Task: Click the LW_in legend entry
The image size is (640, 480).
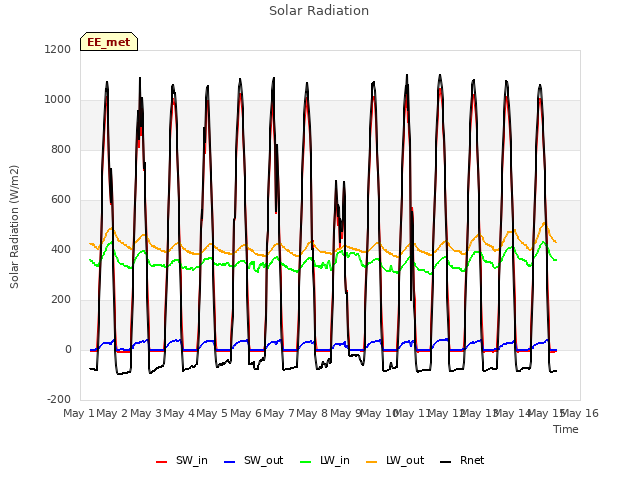Action: [325, 461]
